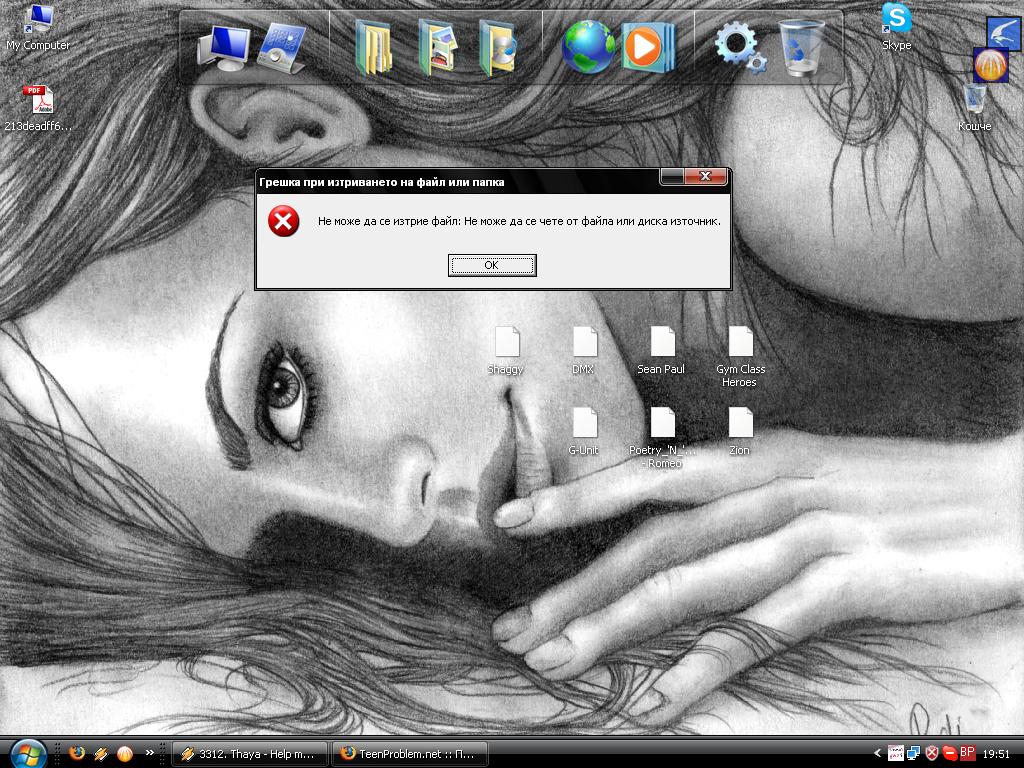This screenshot has width=1024, height=768.
Task: Launch Winamp from the Quick Launch bar
Action: click(x=101, y=754)
